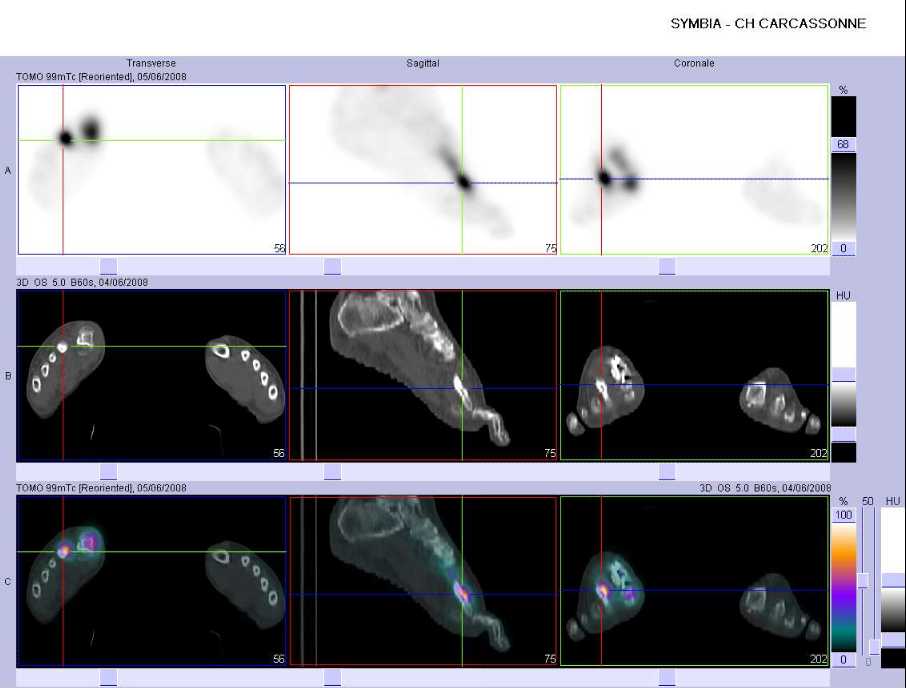The width and height of the screenshot is (906, 688).
Task: Click the orange-purple fusion colour scale bar
Action: pos(843,587)
